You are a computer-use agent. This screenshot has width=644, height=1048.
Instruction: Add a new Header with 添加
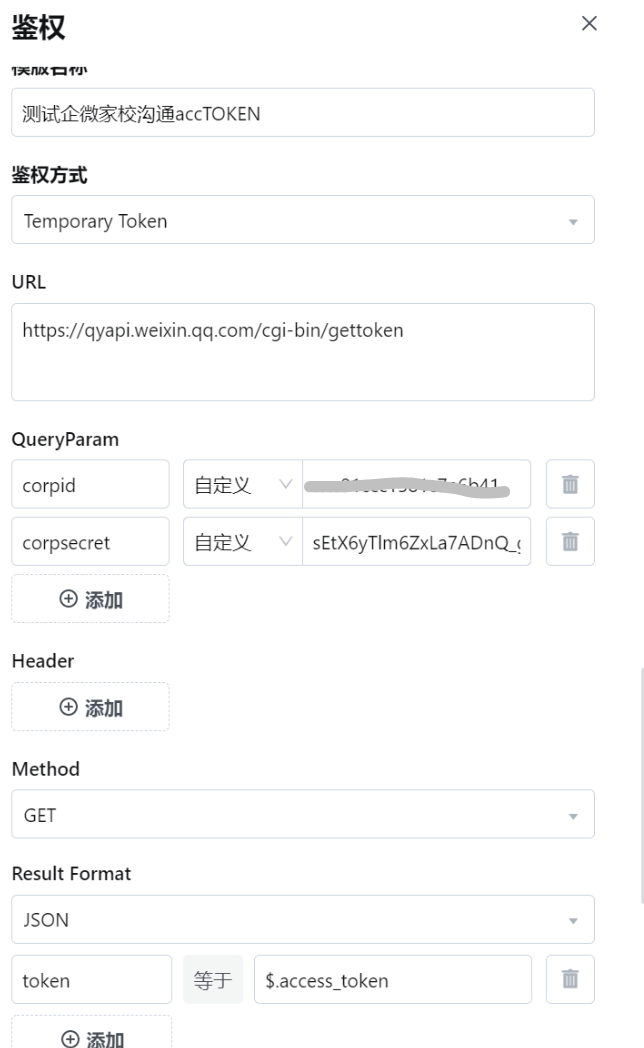click(x=90, y=706)
